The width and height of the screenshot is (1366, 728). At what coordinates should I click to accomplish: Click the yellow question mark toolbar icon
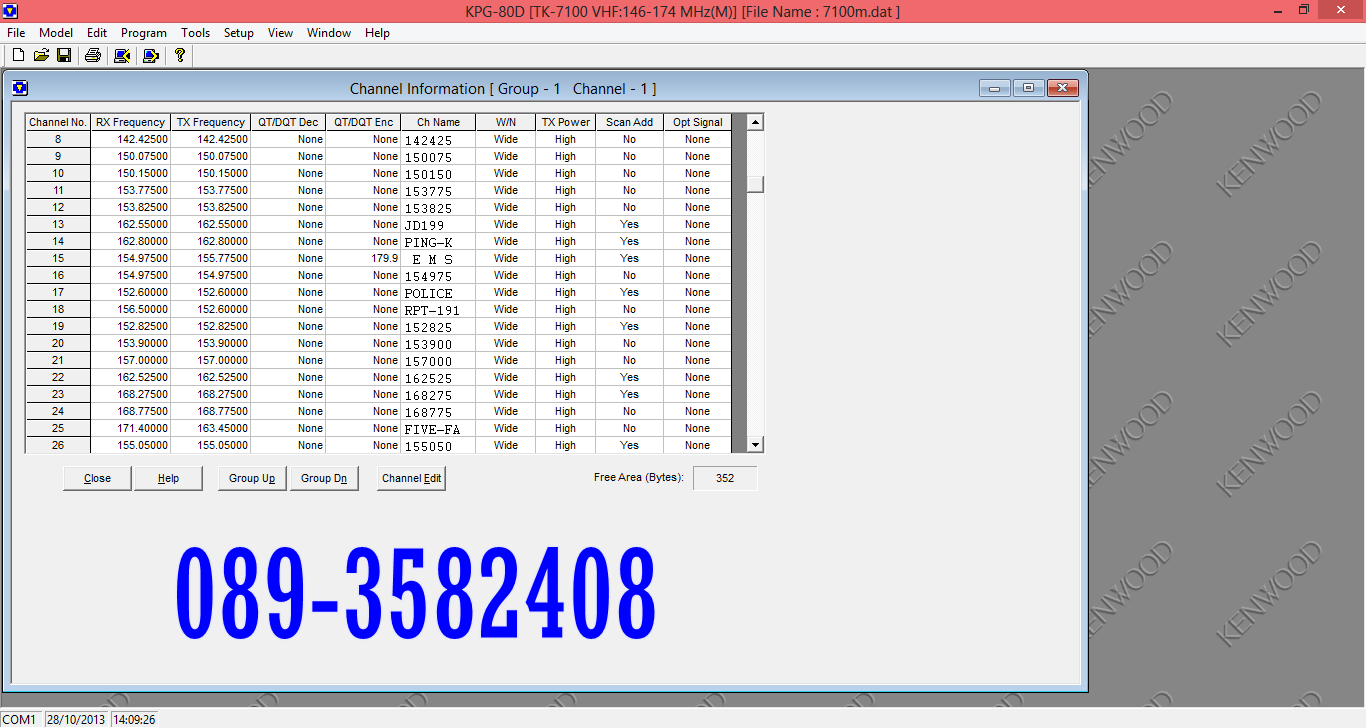pos(180,55)
